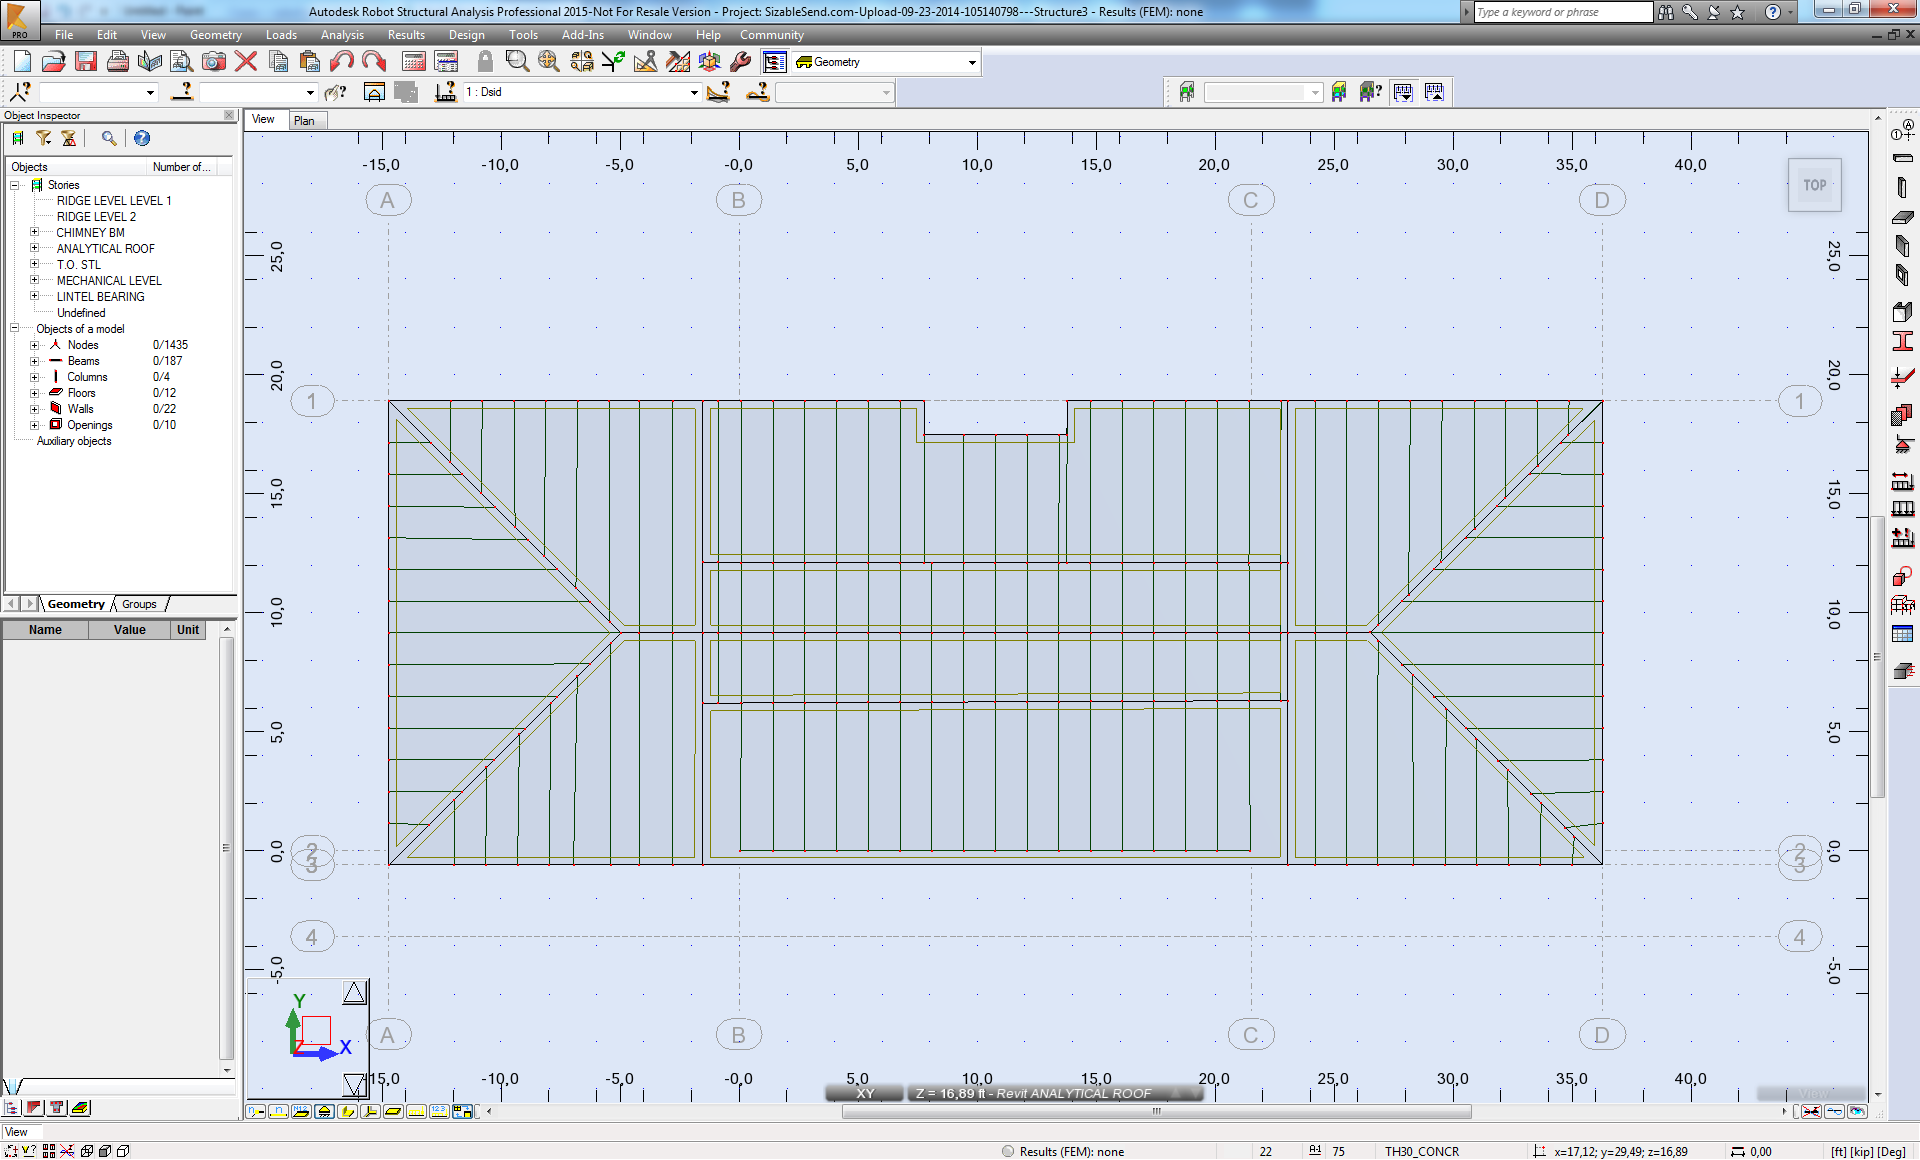
Task: Open Job Preferences wrench icon
Action: pyautogui.click(x=741, y=62)
